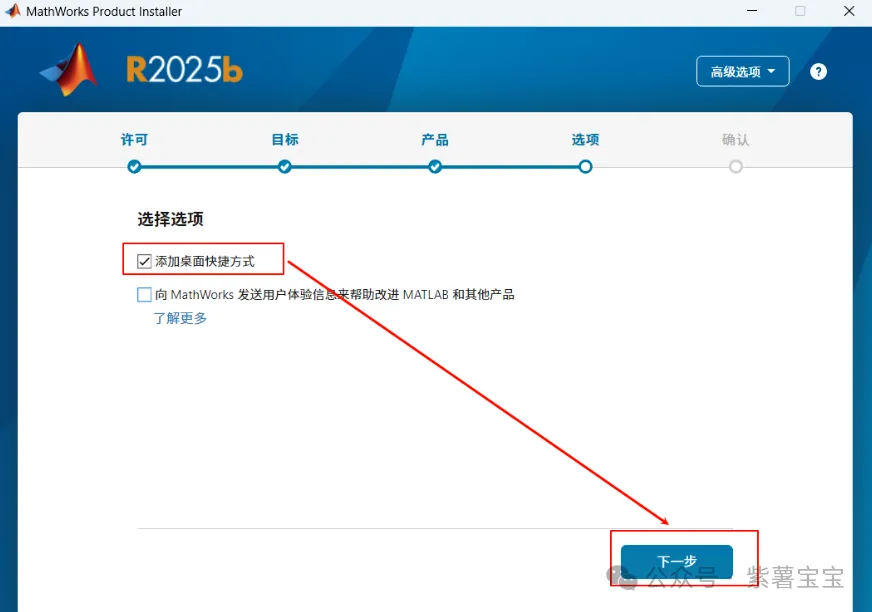The width and height of the screenshot is (872, 612).
Task: Close the MathWorks Product Installer window
Action: 848,11
